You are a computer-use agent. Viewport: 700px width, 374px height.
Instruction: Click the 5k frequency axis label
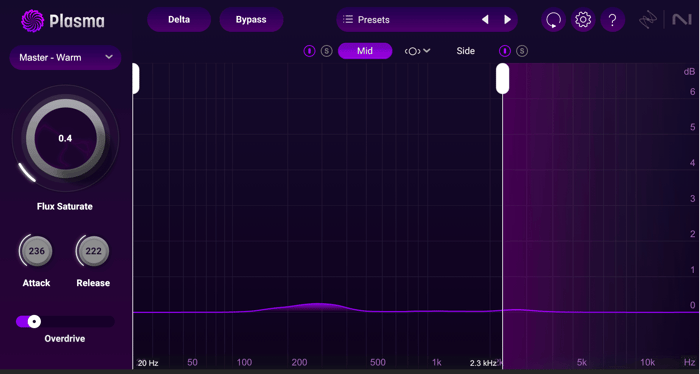click(x=581, y=362)
